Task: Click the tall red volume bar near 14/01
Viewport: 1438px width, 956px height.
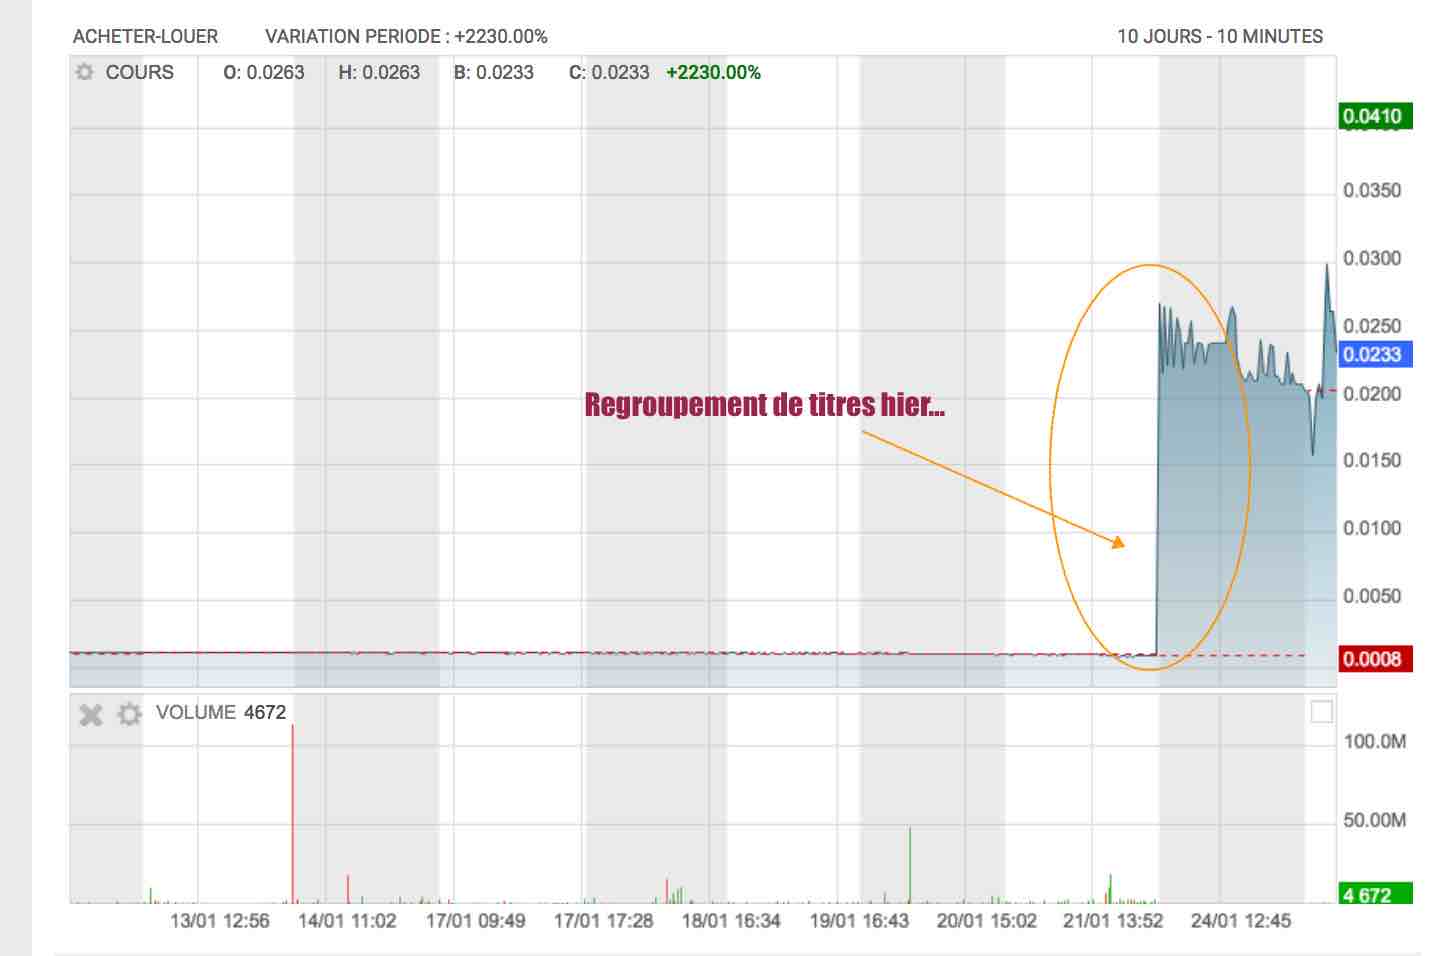Action: point(293,814)
